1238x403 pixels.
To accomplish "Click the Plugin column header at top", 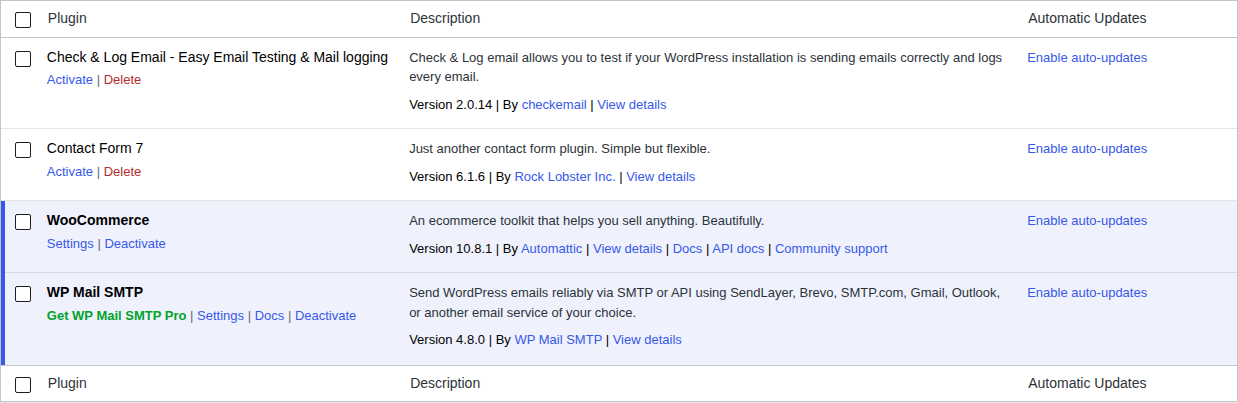I will [x=67, y=18].
